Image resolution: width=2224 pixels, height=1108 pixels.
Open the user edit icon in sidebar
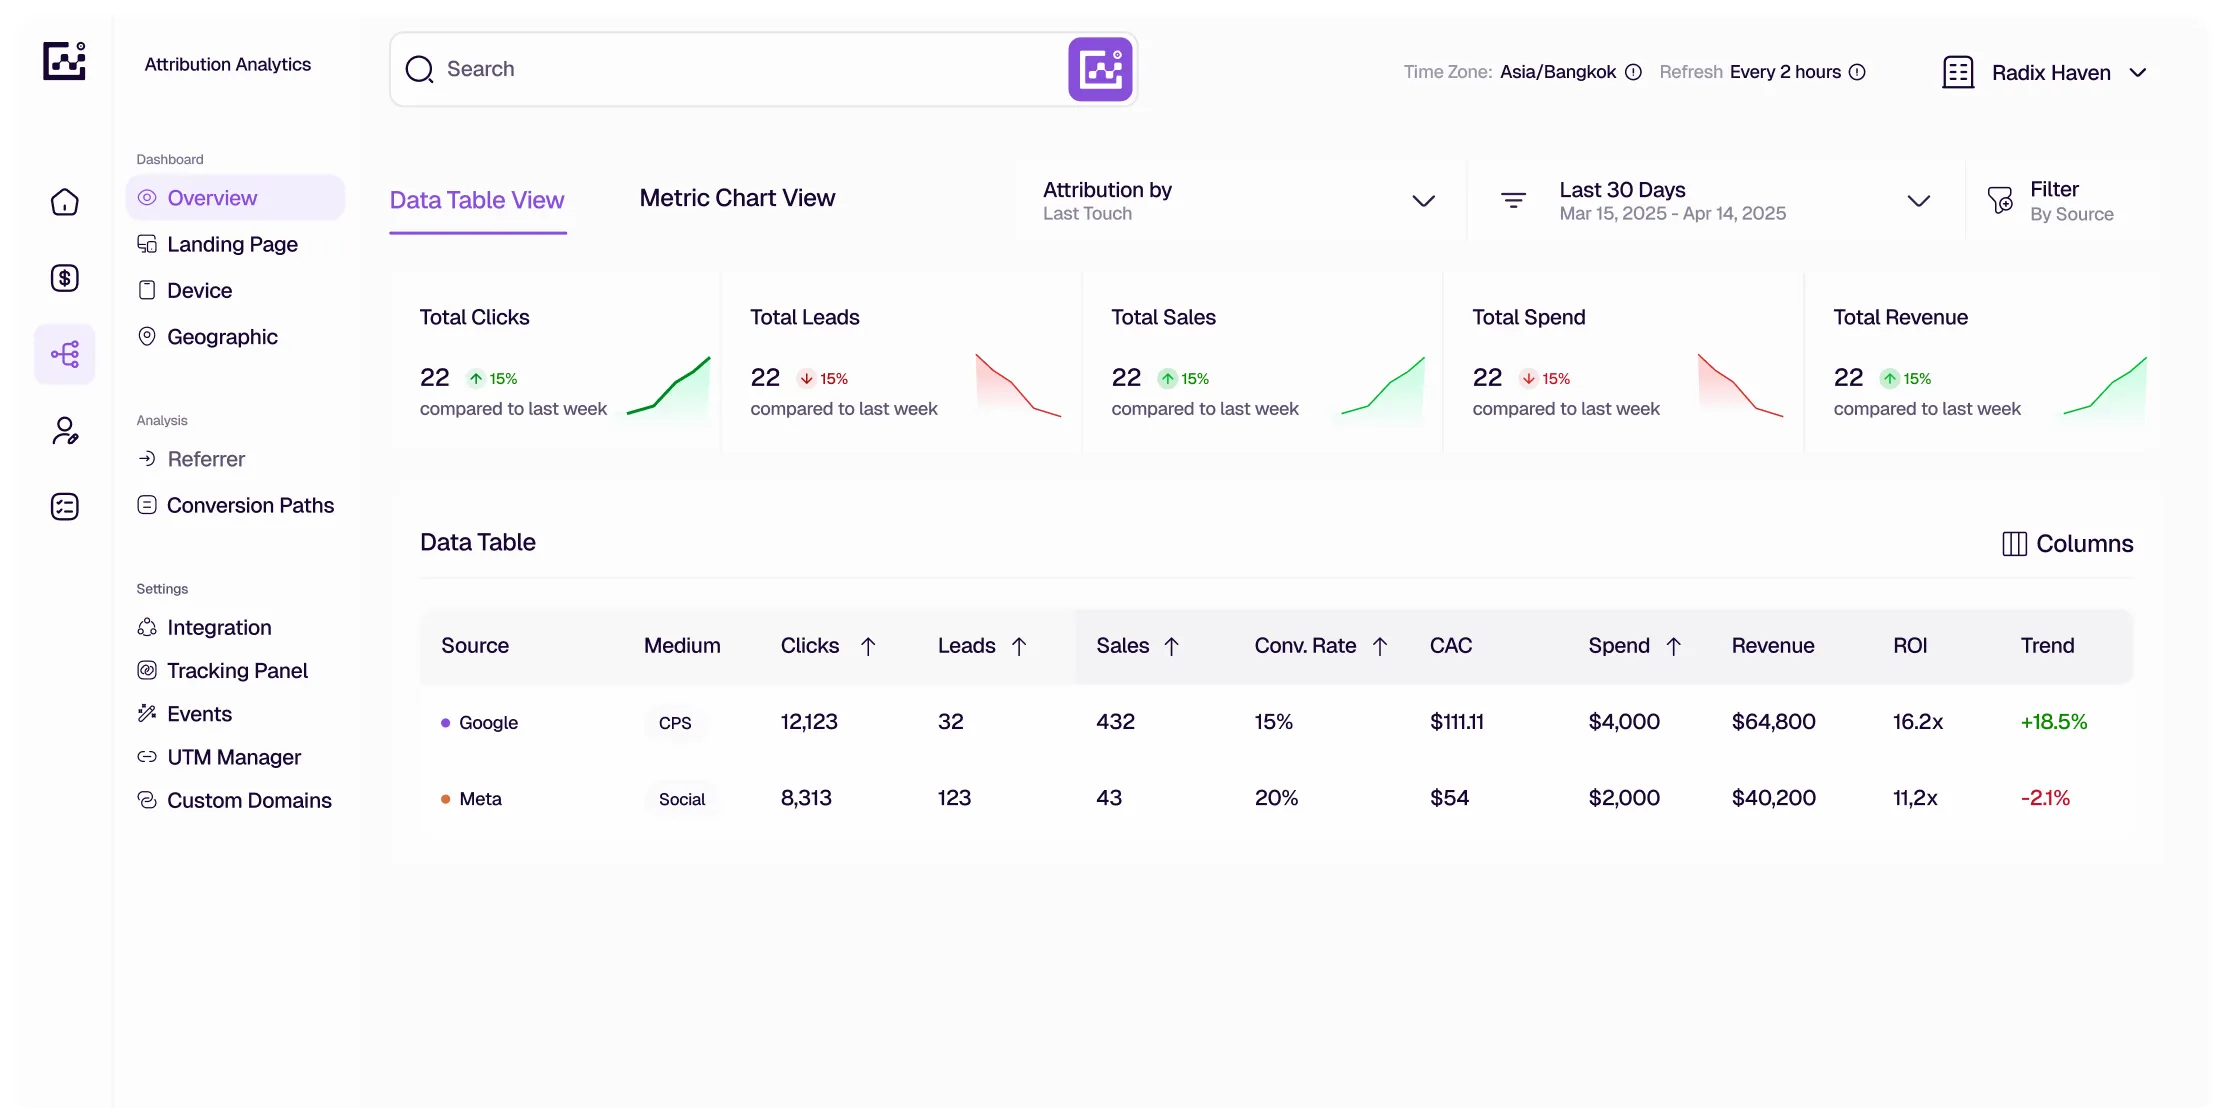65,431
